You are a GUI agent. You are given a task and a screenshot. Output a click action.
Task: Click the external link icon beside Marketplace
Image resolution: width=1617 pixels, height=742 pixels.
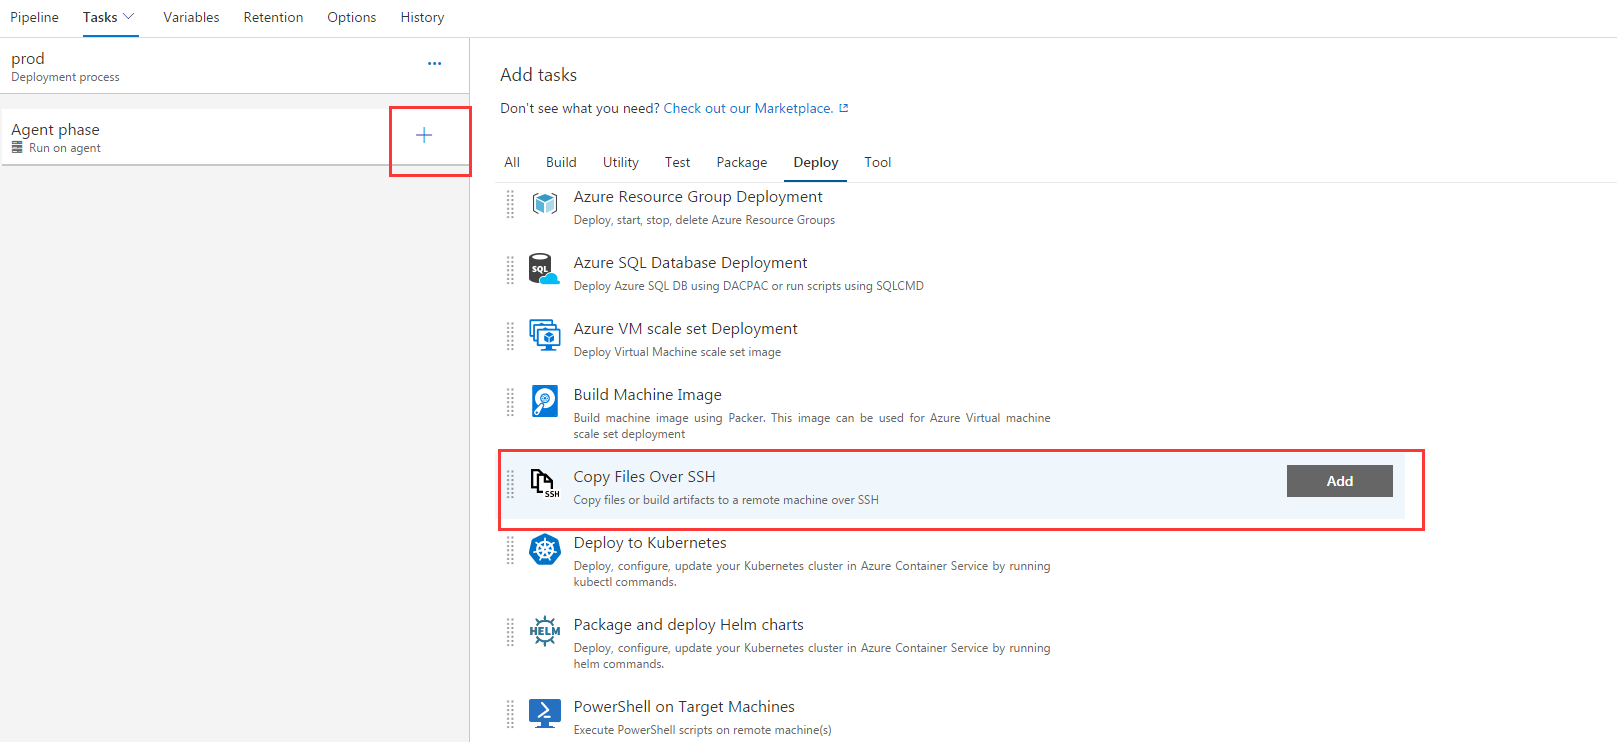(844, 108)
